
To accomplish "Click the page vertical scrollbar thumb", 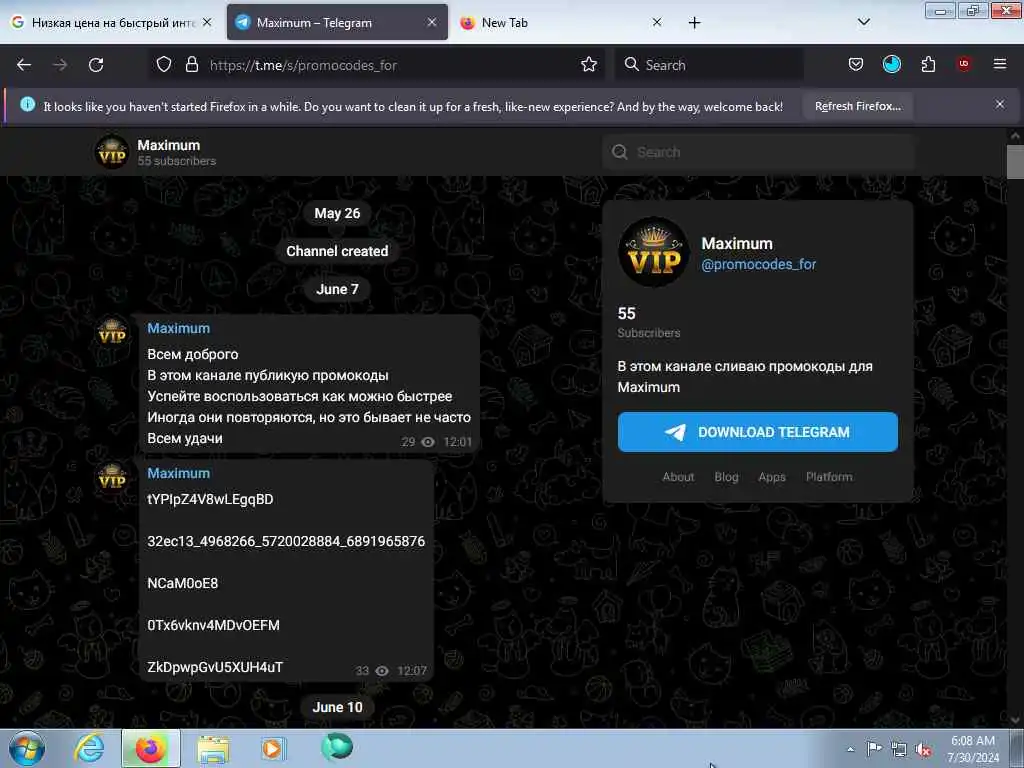I will (x=1015, y=161).
